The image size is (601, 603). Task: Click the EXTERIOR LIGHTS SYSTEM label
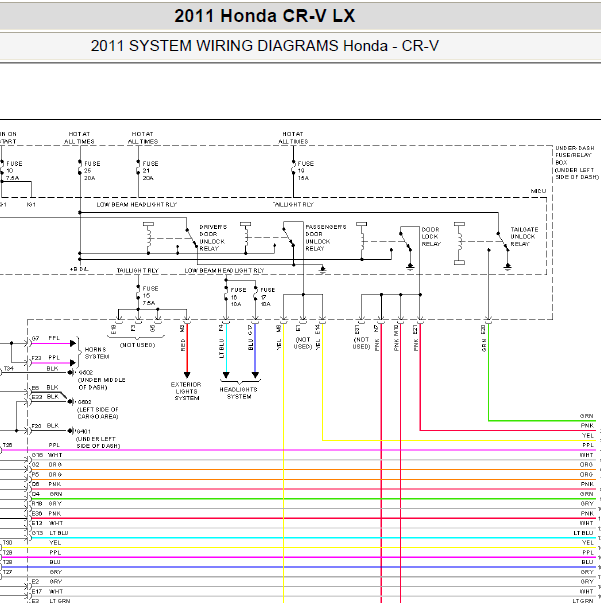click(186, 391)
